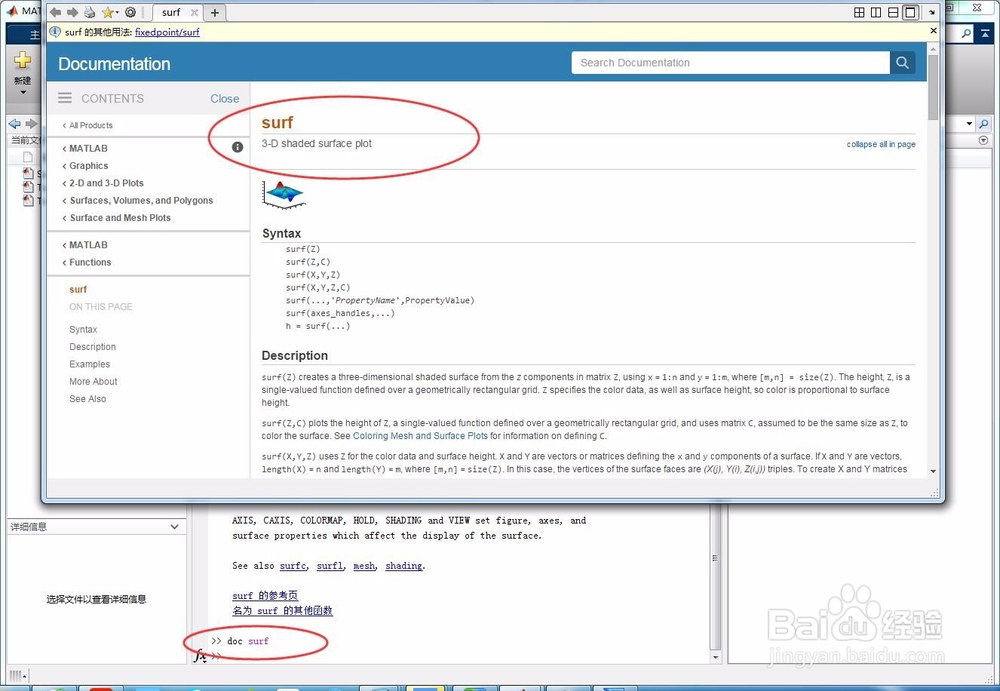
Task: Jump to Description in the sidebar
Action: (92, 346)
